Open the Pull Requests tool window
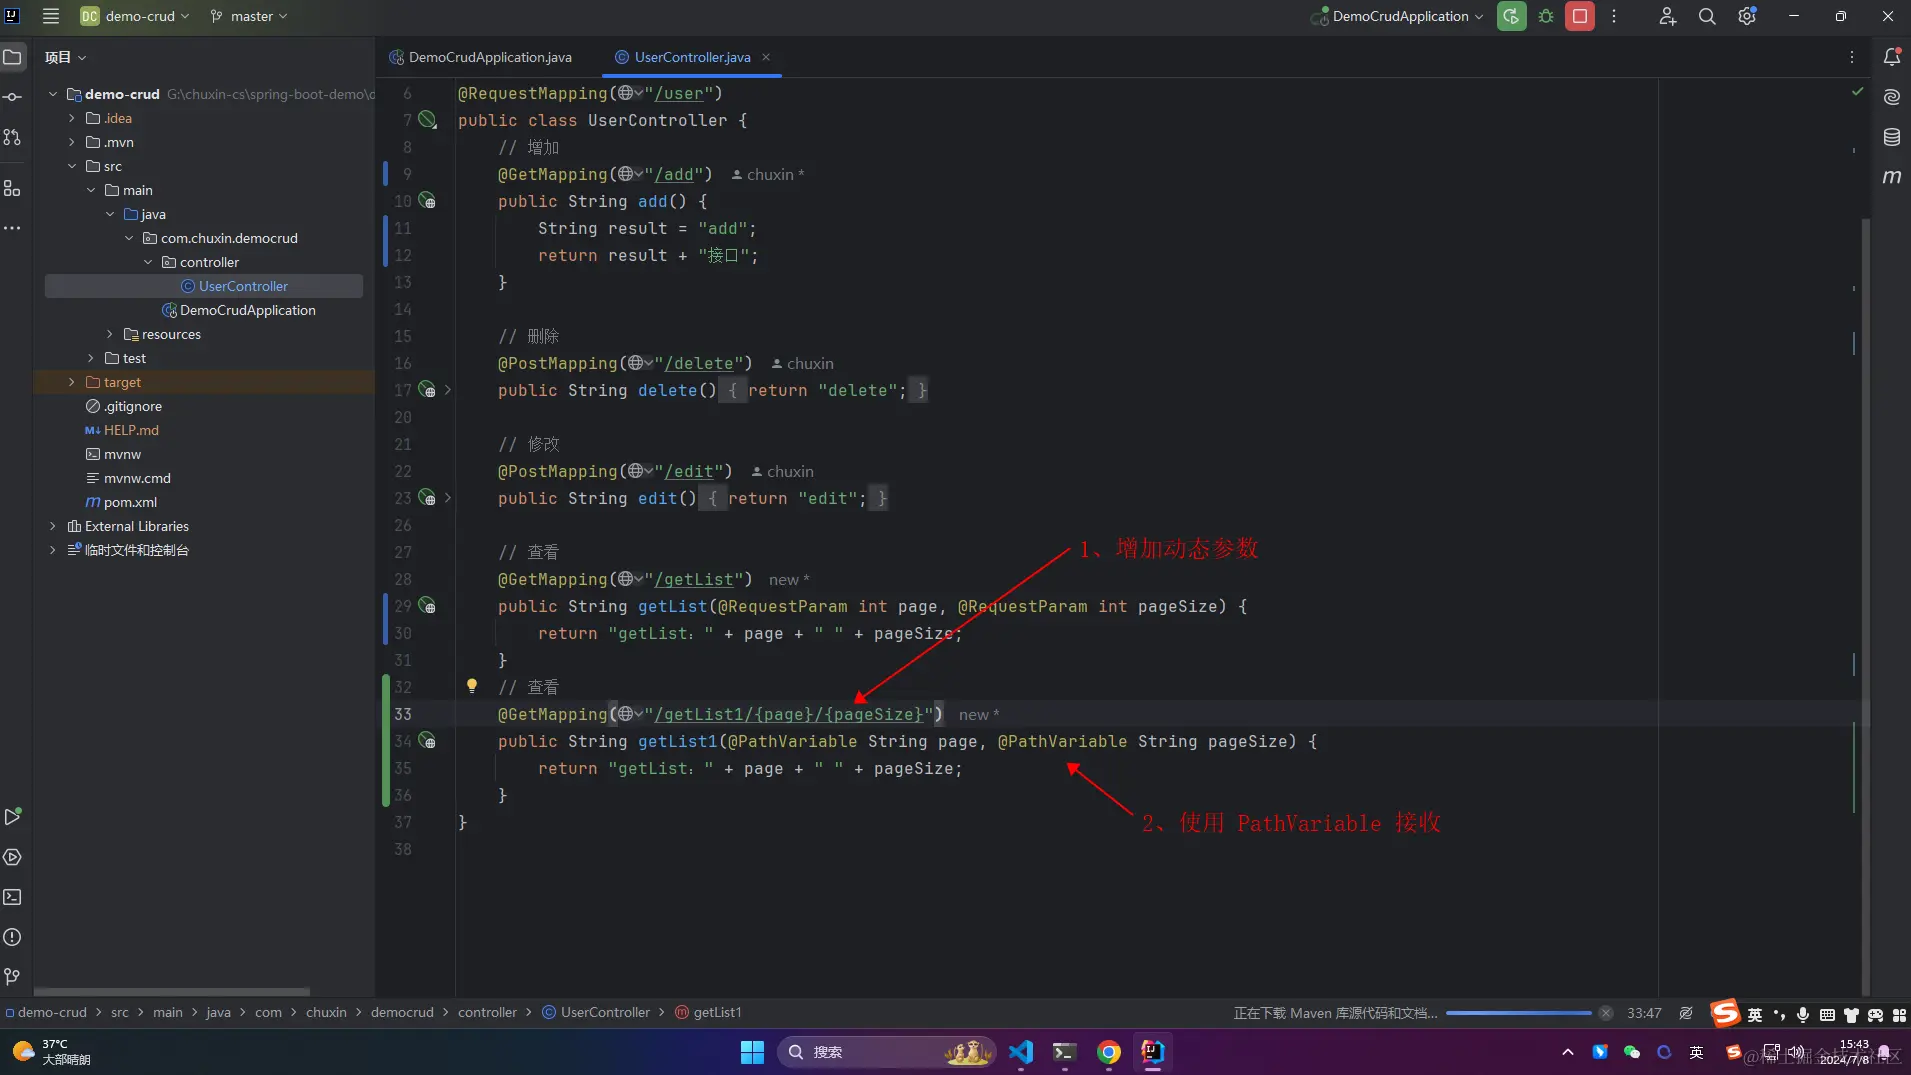Screen dimensions: 1911x1075 [12, 137]
